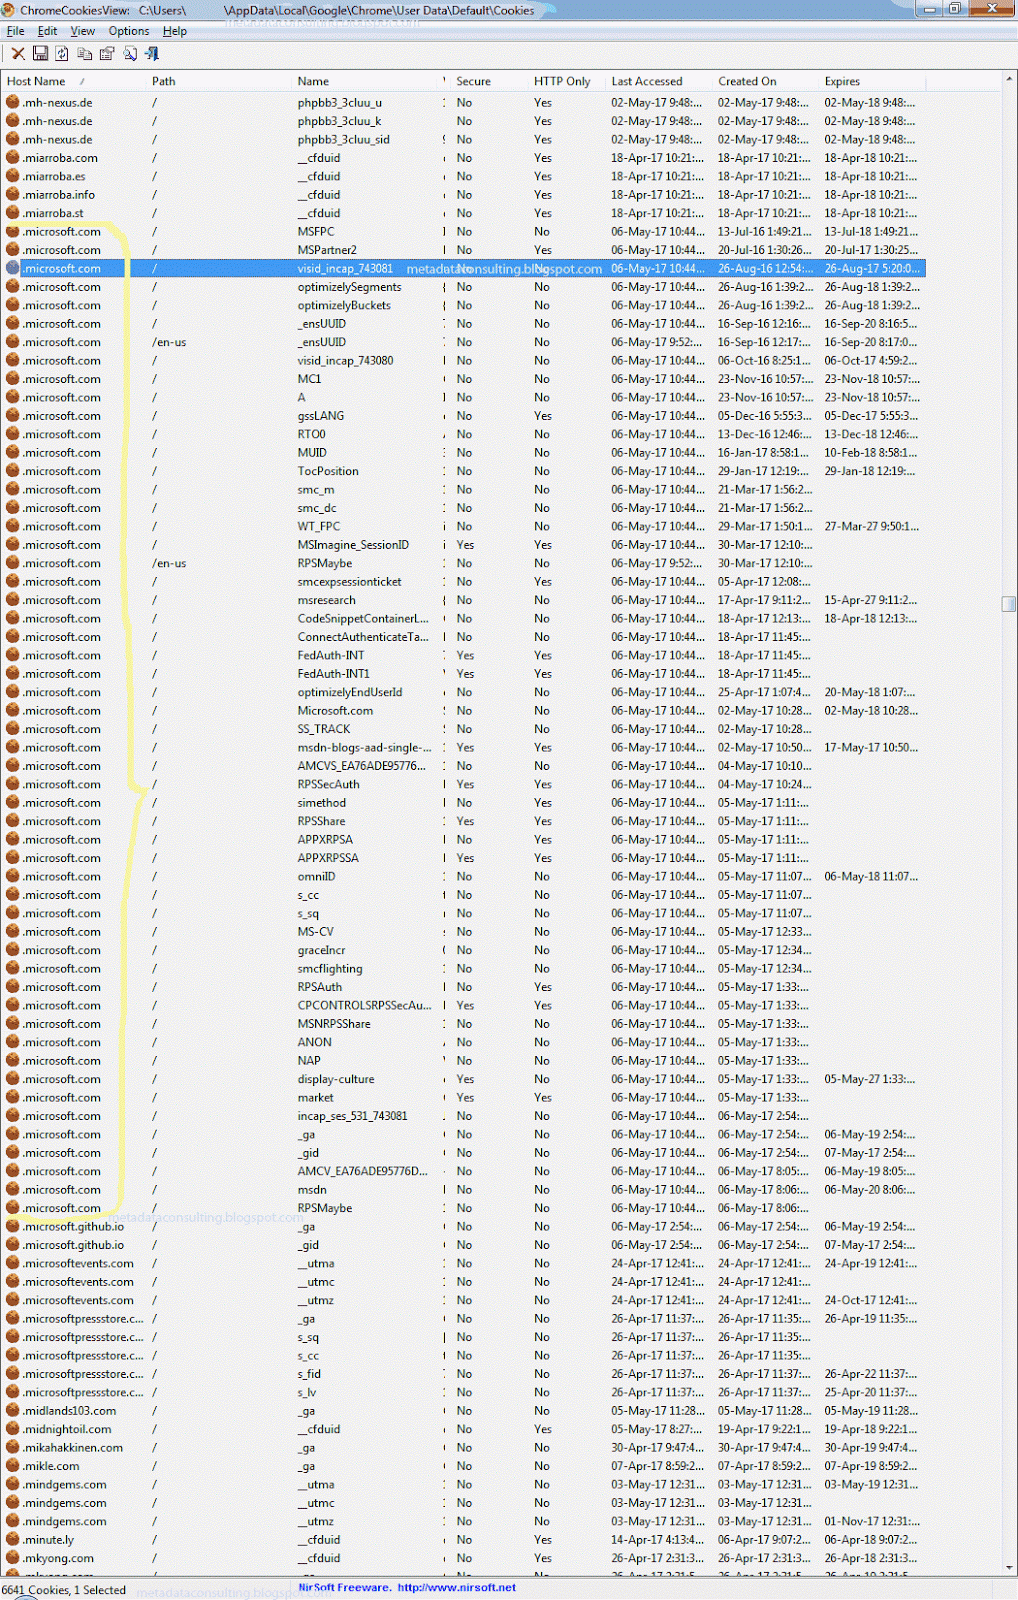
Task: Click the cookie icon of the .miarroba.es row
Action: pyautogui.click(x=13, y=176)
